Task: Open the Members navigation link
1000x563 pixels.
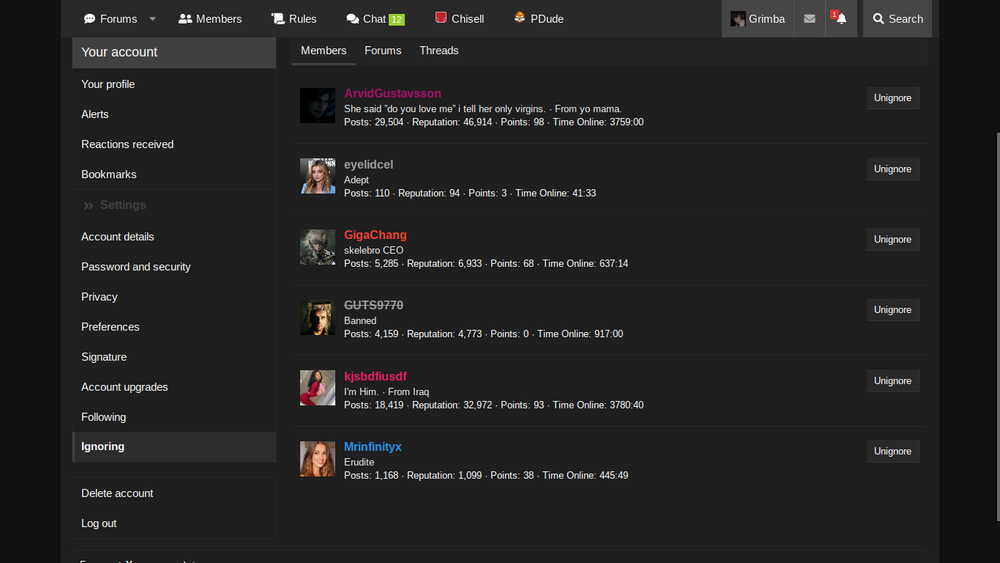Action: (210, 19)
